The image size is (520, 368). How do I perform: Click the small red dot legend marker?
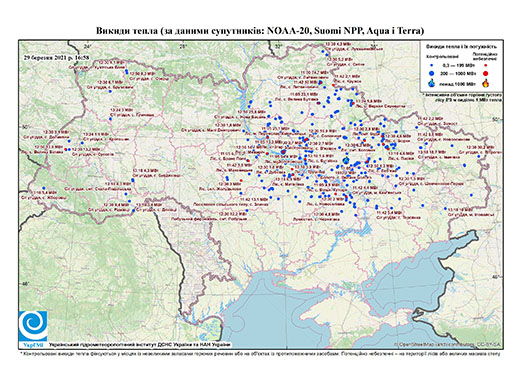tap(485, 66)
